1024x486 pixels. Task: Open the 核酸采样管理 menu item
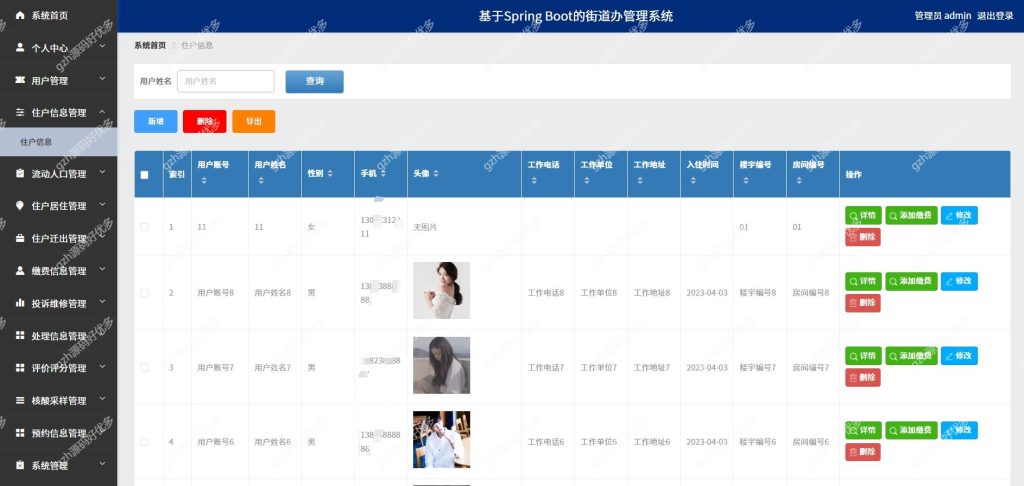click(x=59, y=400)
